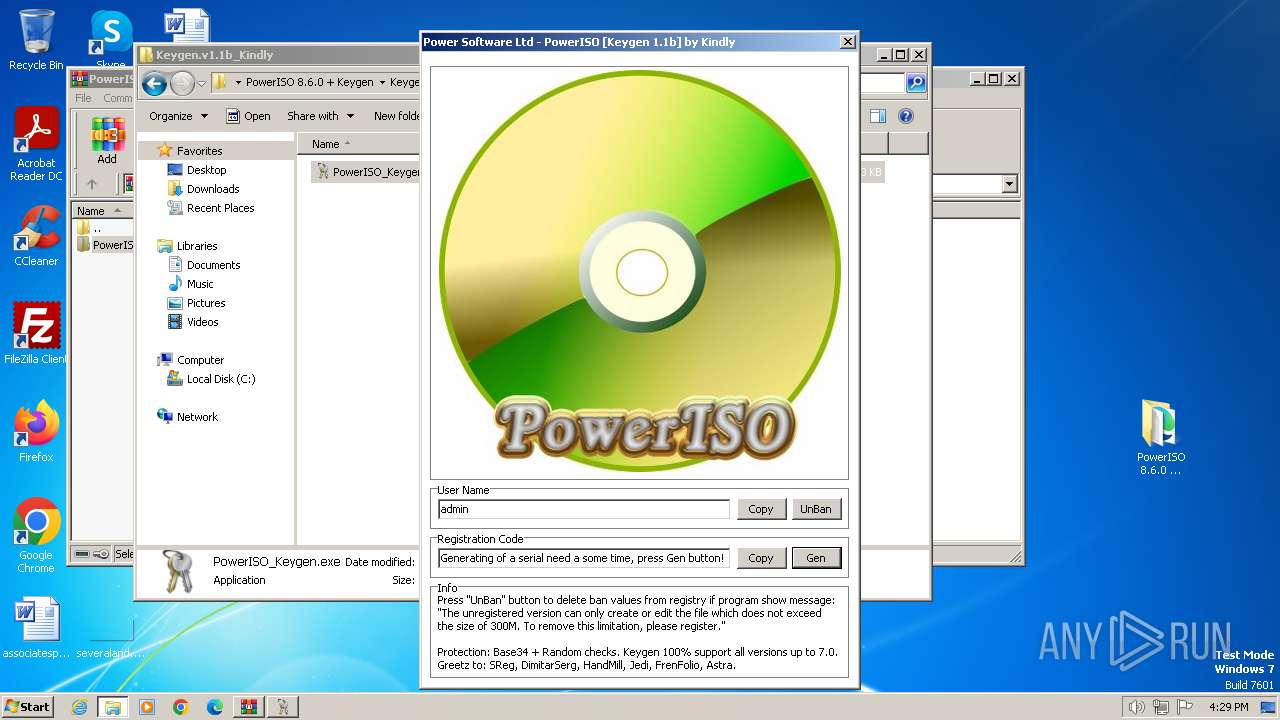Open the Explorer help icon
This screenshot has width=1280, height=720.
coord(906,116)
